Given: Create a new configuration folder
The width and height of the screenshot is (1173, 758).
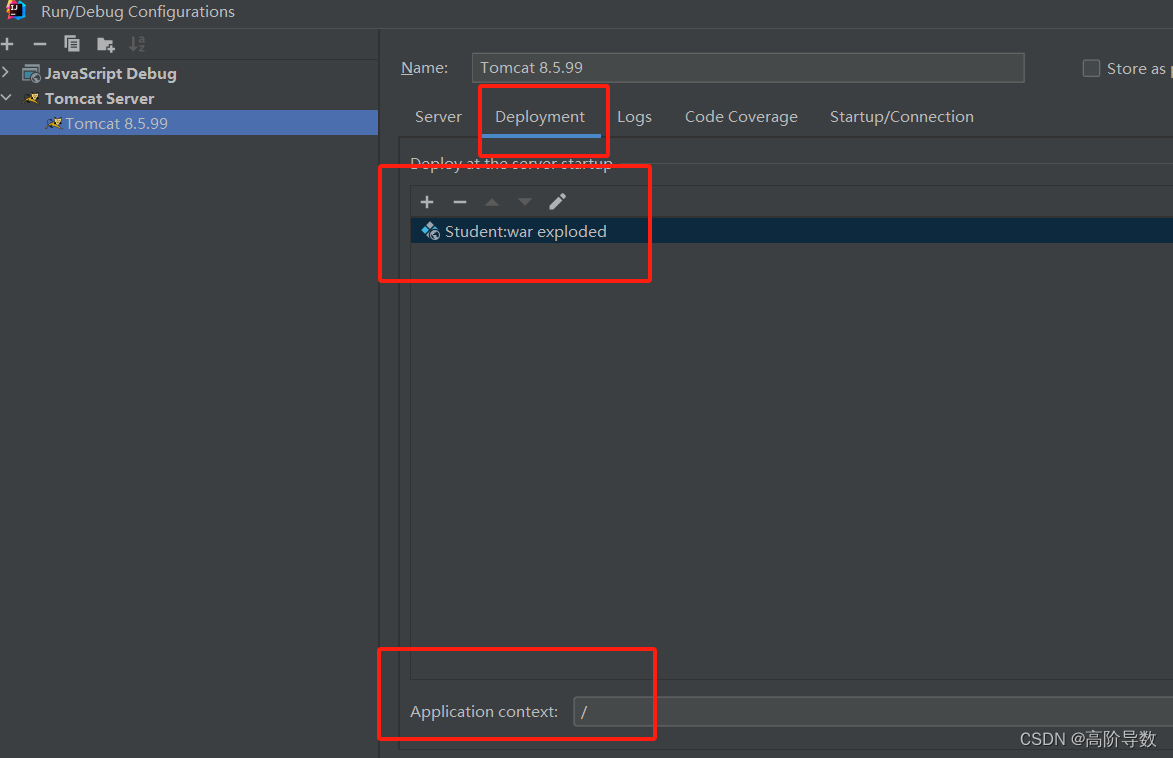Looking at the screenshot, I should pos(105,45).
